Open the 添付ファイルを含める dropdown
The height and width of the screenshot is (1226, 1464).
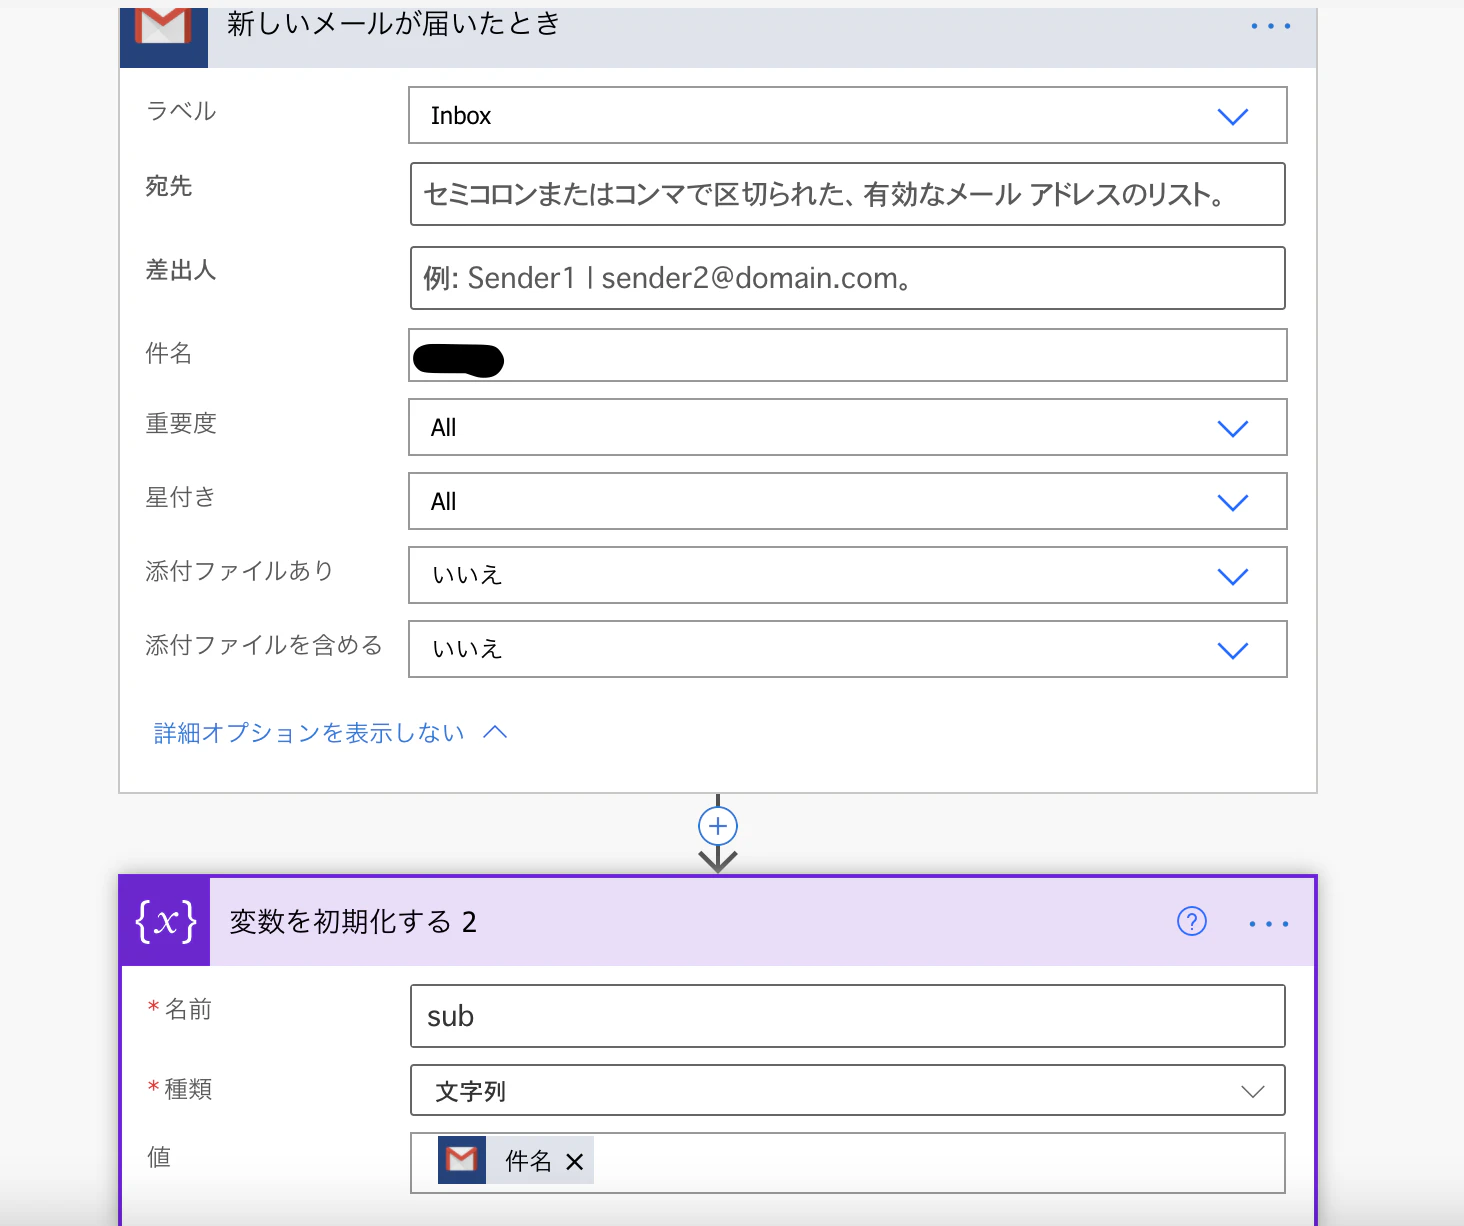tap(848, 649)
